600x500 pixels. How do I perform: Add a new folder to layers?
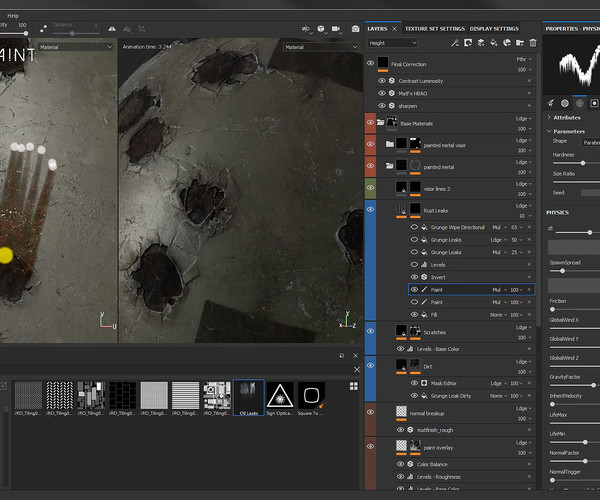pos(520,43)
